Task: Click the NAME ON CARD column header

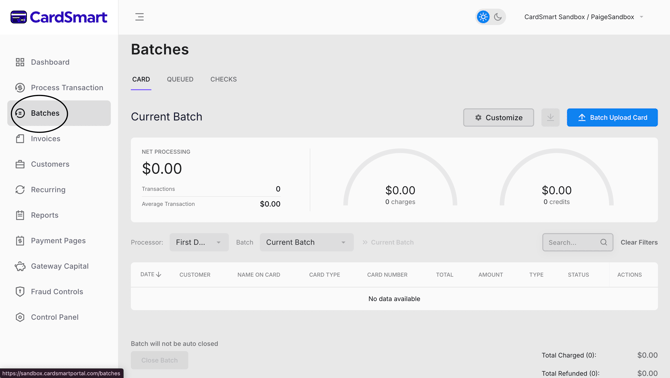Action: 259,275
